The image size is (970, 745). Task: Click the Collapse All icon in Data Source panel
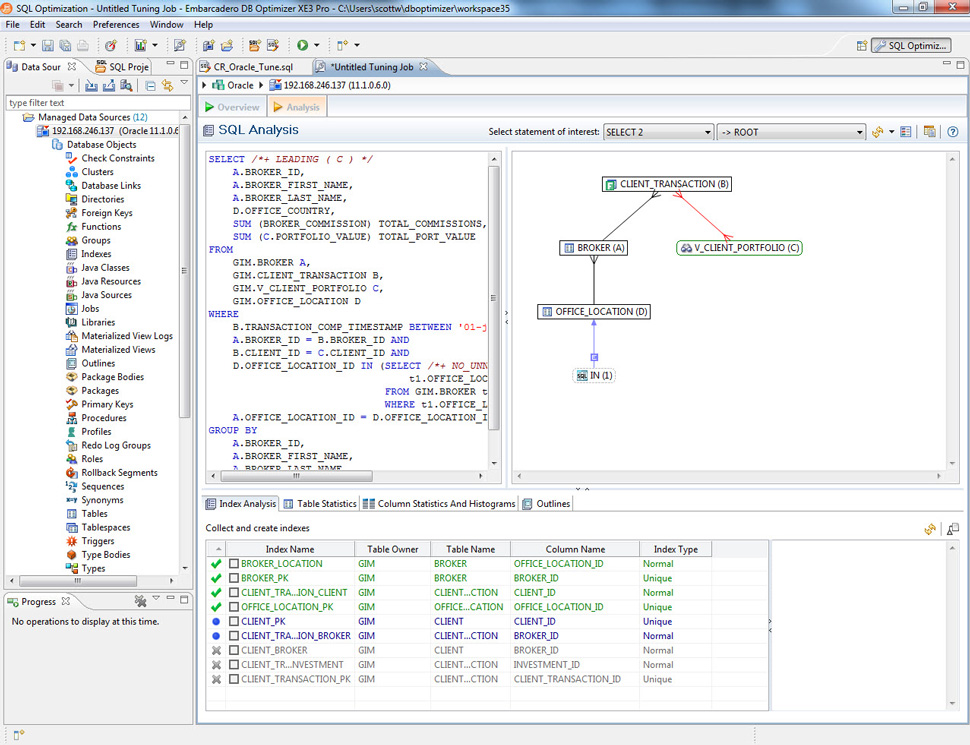pyautogui.click(x=150, y=85)
